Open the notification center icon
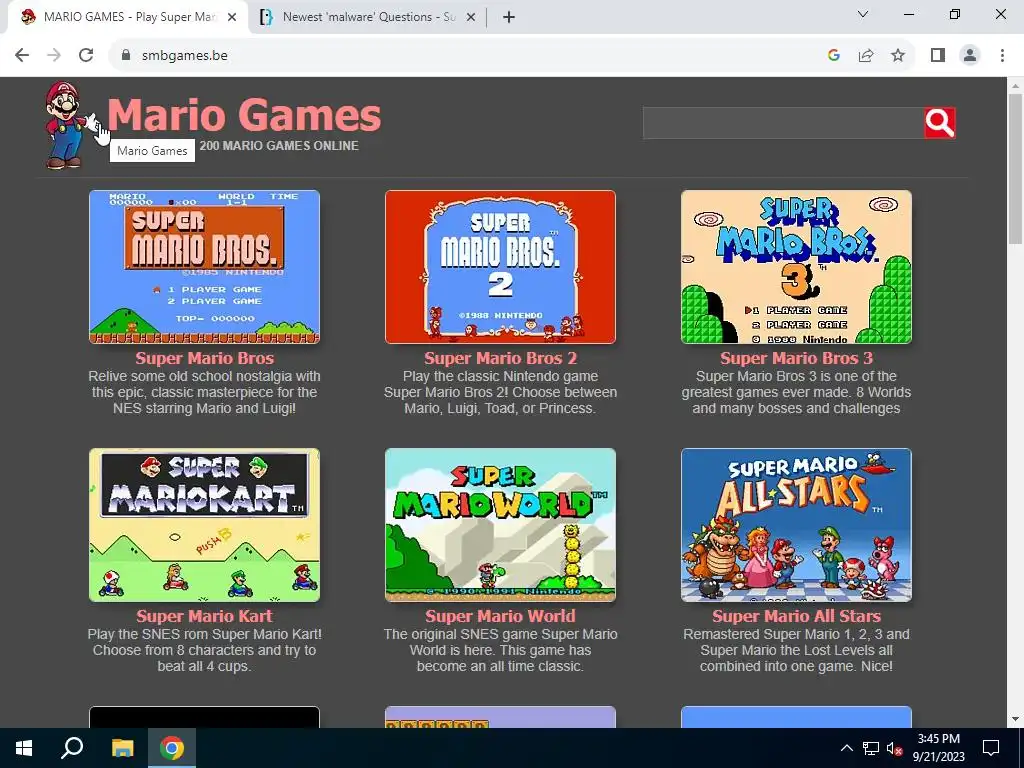 pyautogui.click(x=991, y=748)
